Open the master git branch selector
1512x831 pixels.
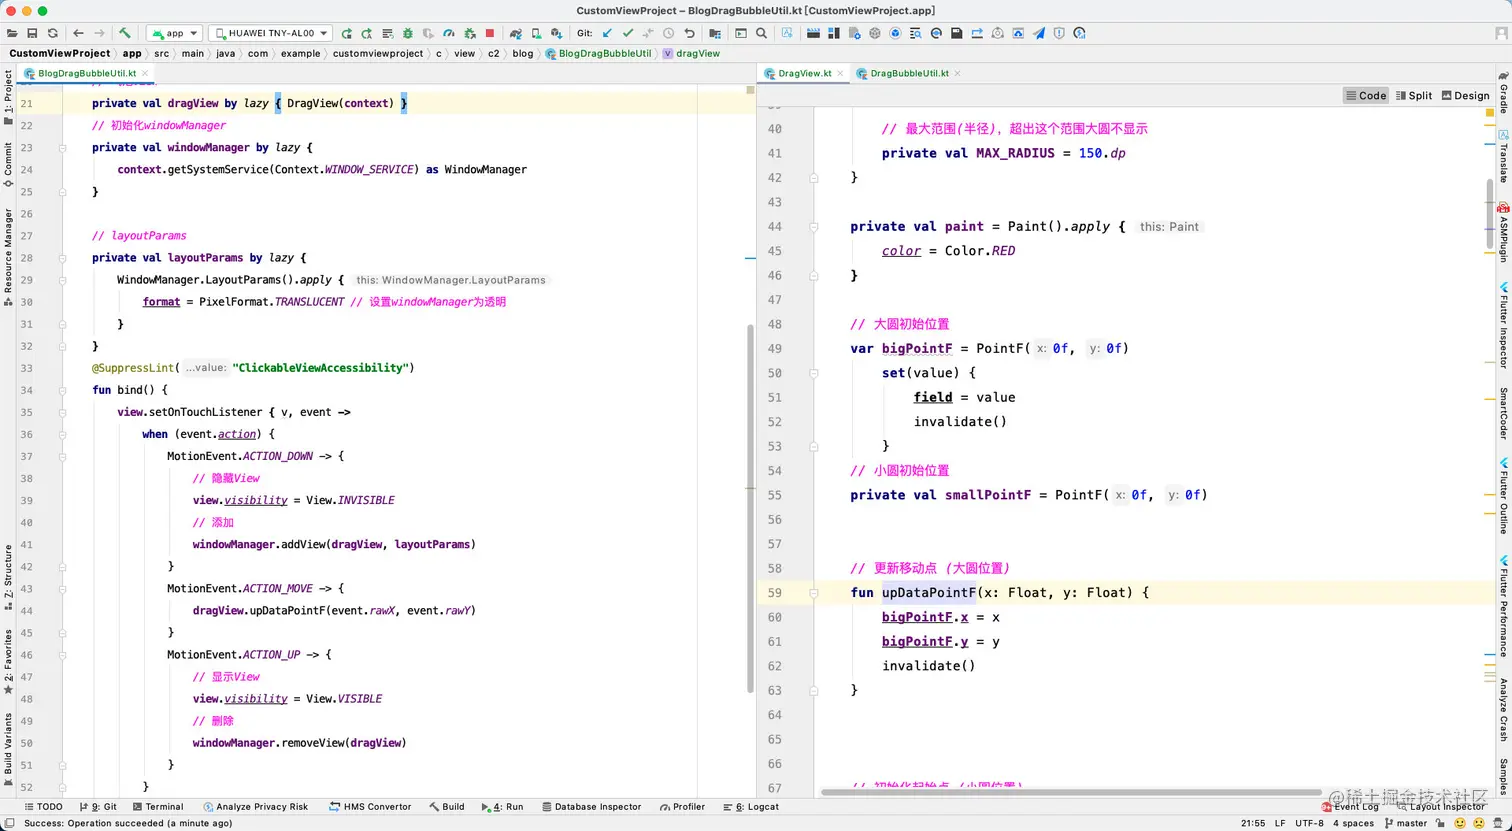coord(1405,823)
